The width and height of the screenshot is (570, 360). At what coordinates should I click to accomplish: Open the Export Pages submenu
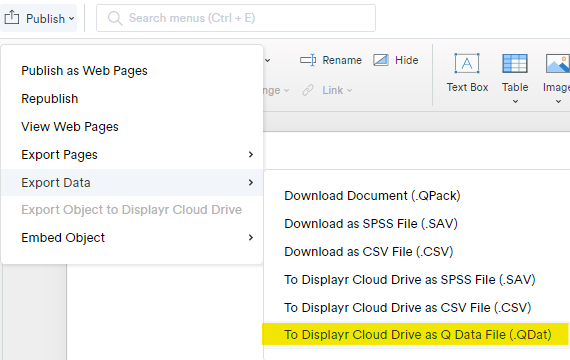point(132,155)
